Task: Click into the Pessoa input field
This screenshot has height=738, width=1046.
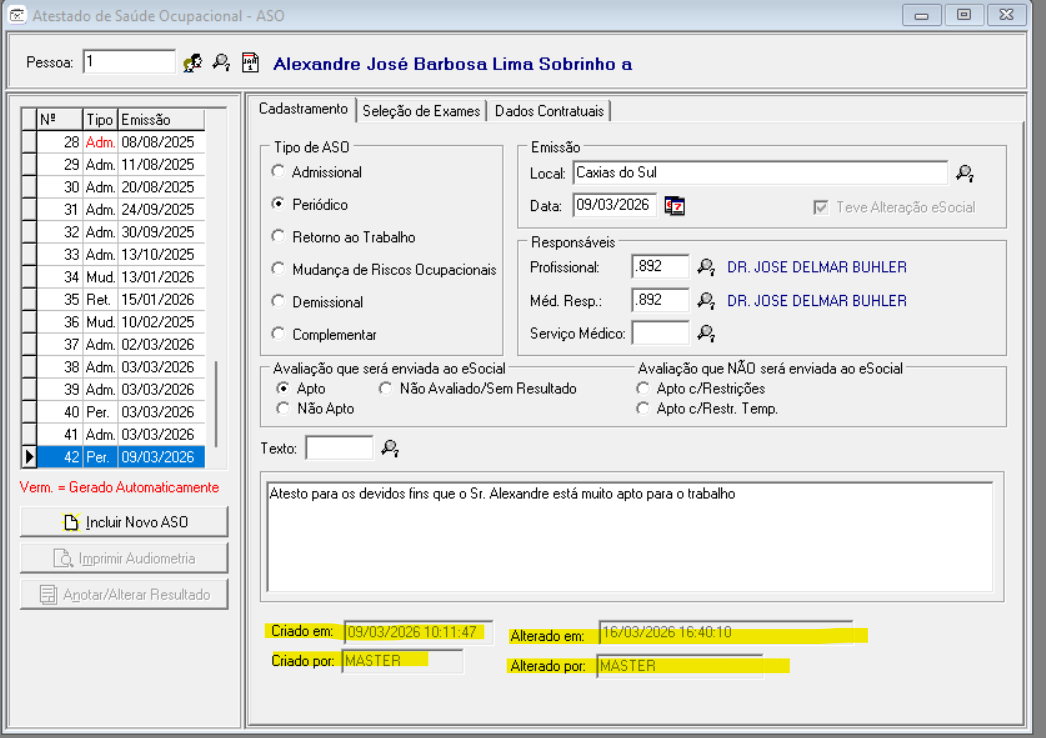Action: tap(129, 62)
